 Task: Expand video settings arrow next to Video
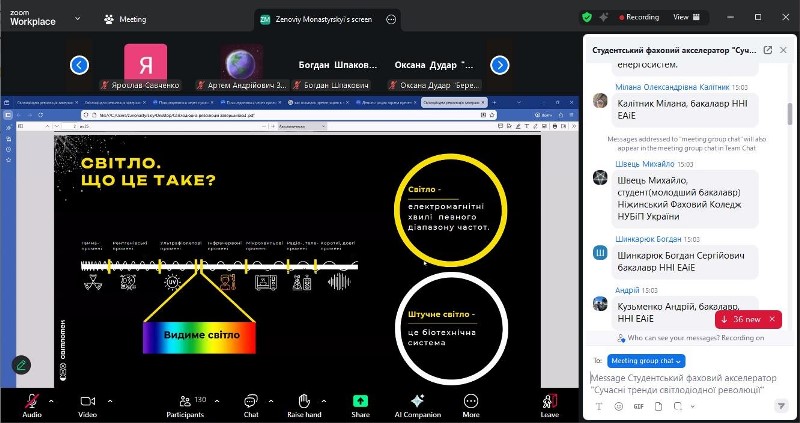tap(110, 398)
